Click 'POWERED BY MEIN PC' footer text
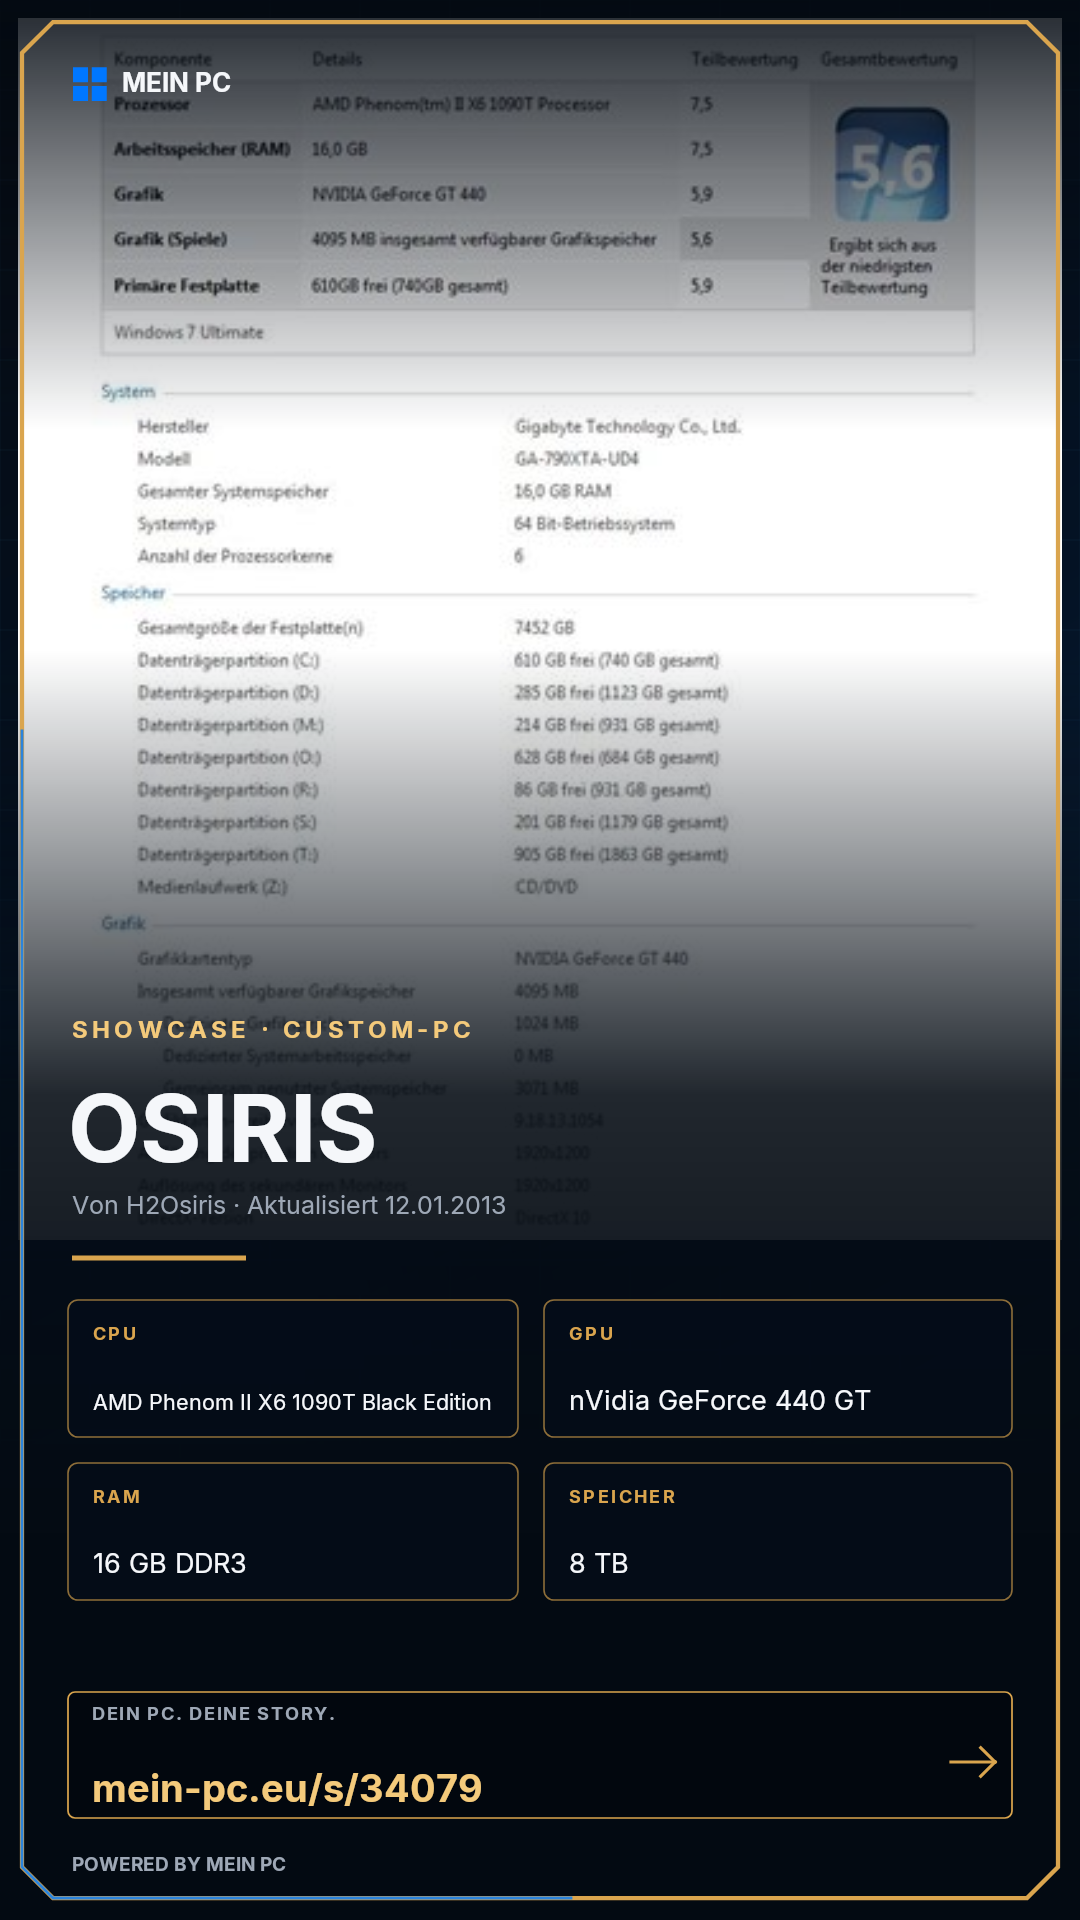 179,1864
